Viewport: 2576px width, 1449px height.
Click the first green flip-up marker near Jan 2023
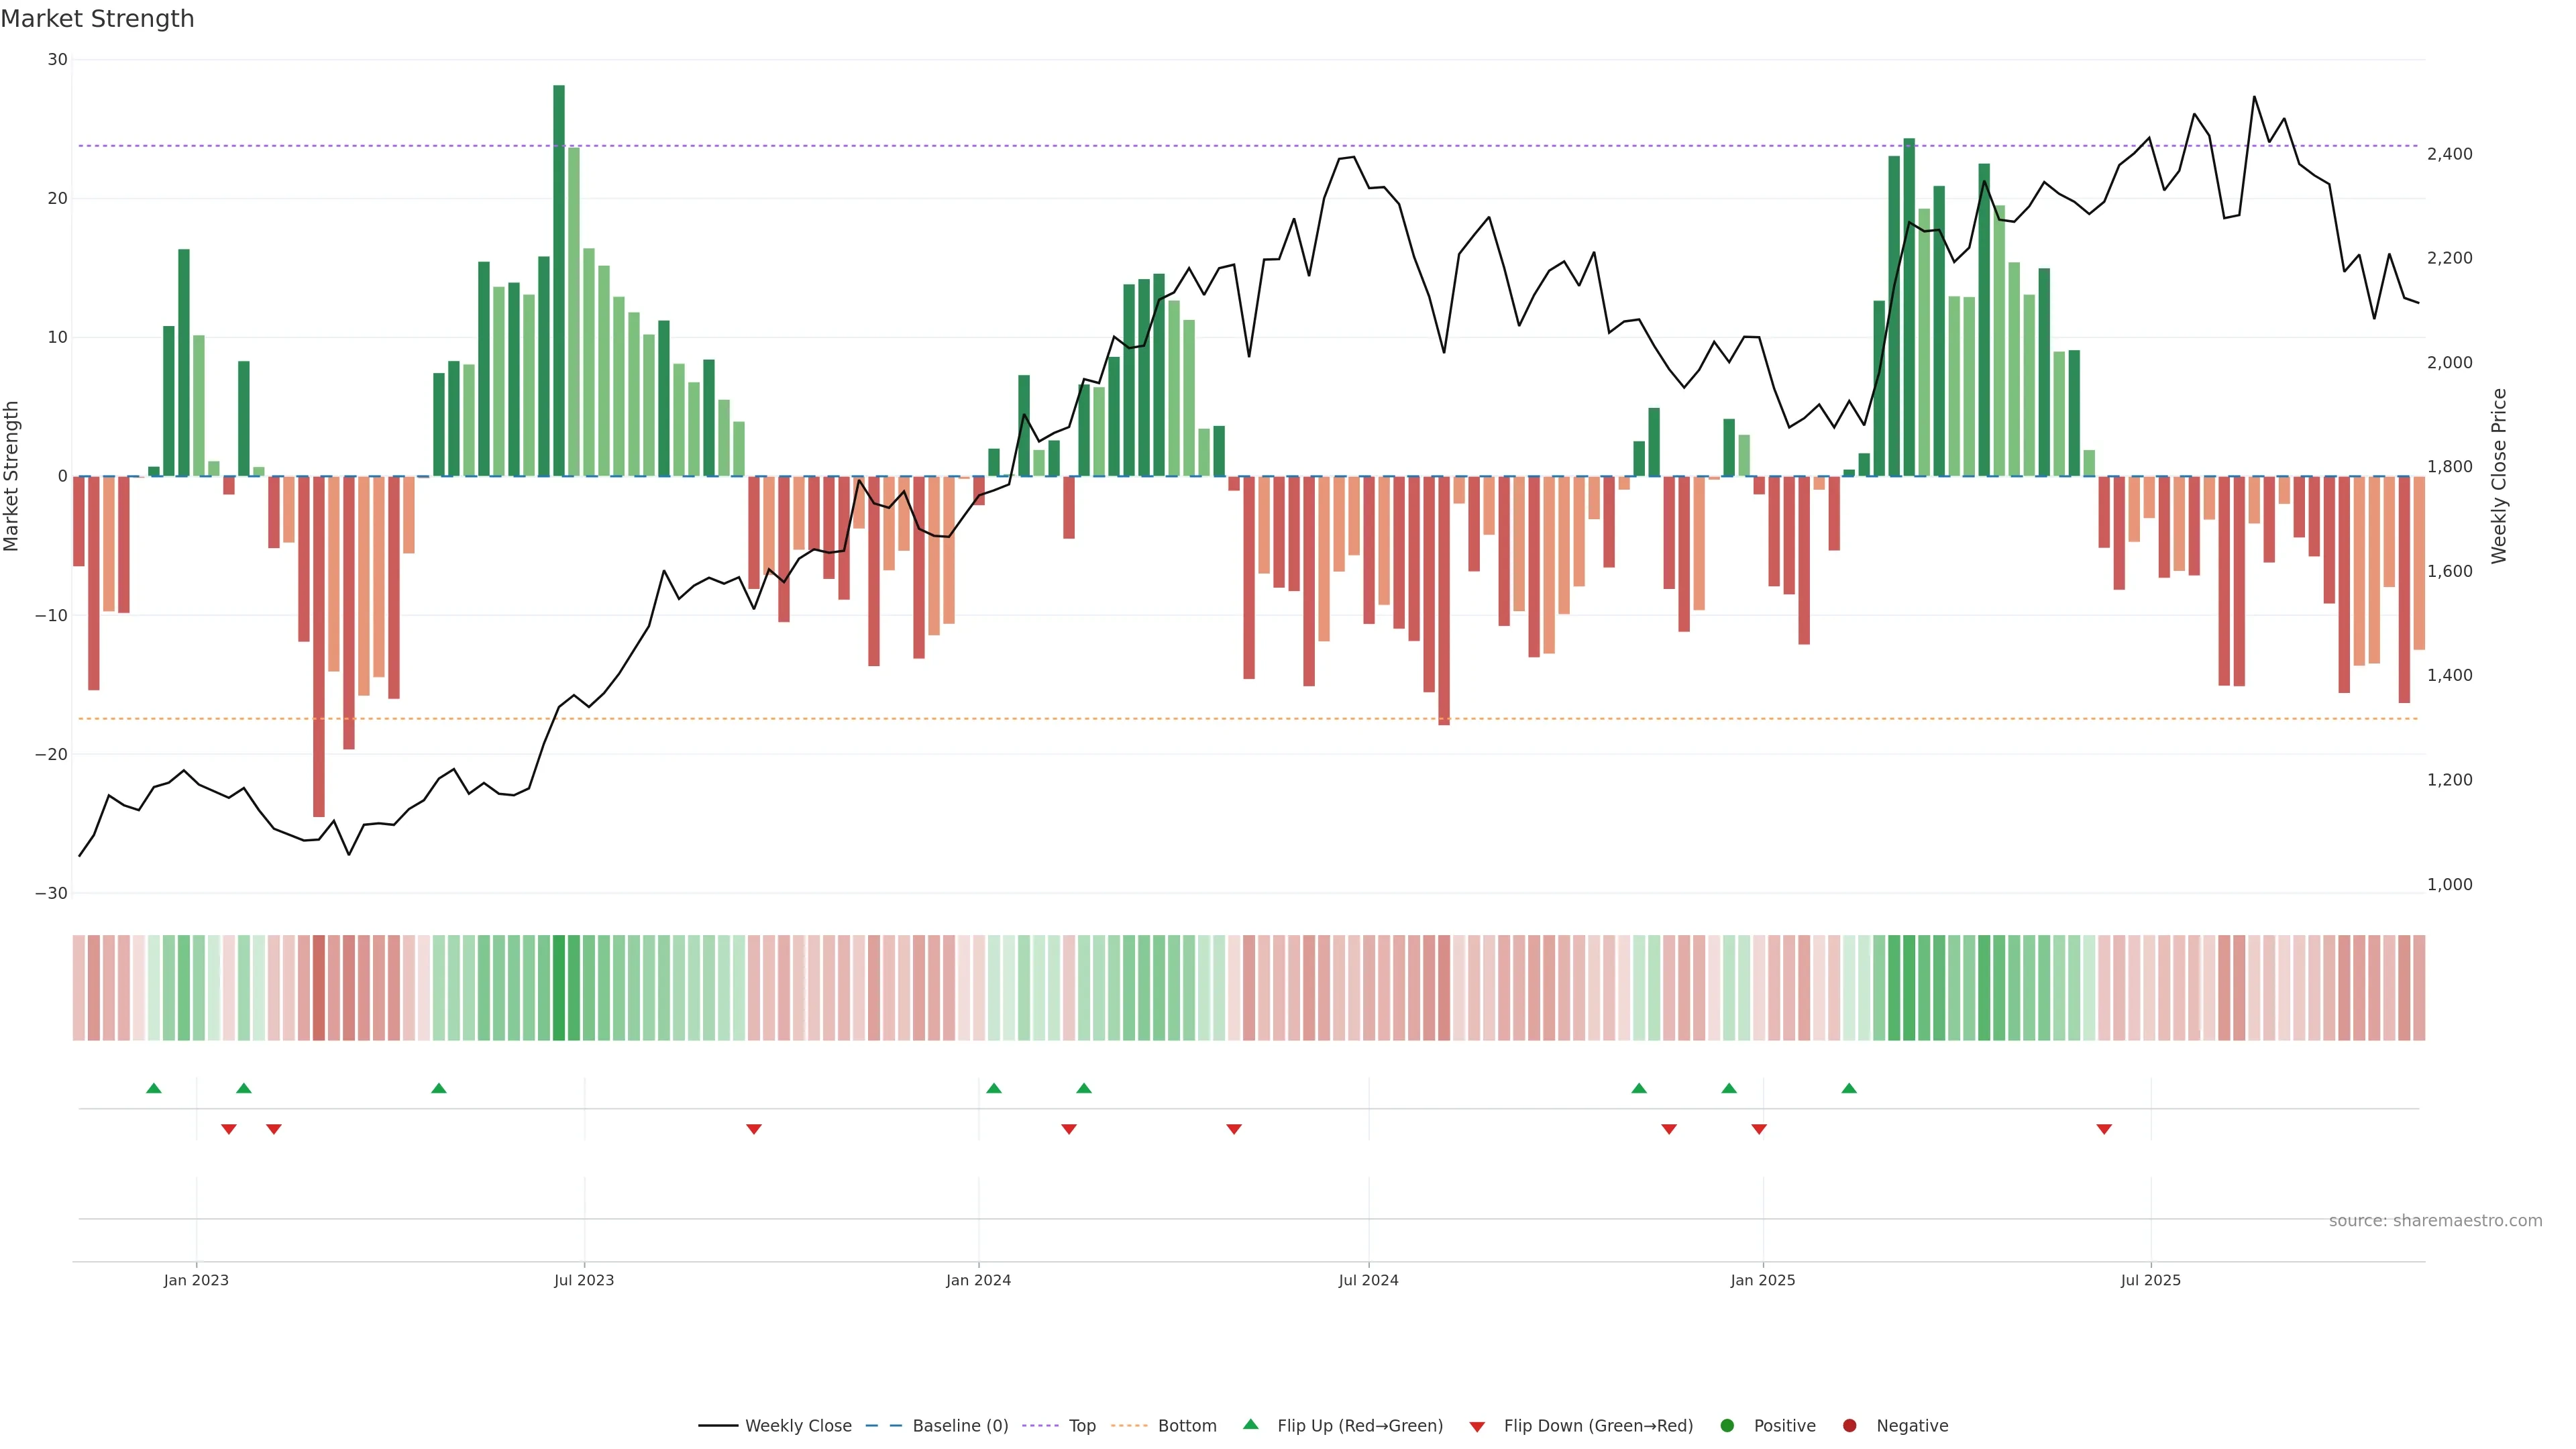(154, 1088)
